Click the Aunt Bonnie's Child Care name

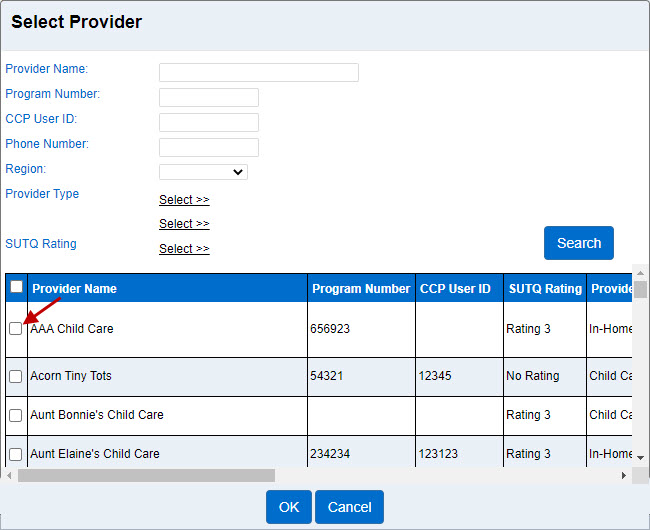point(97,415)
